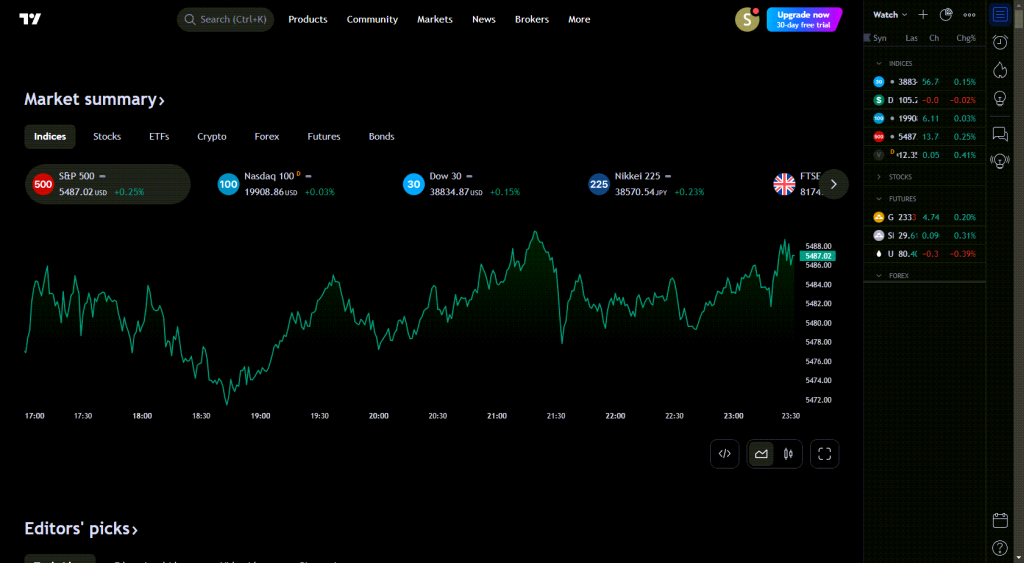Click the crude oil drop icon in watchlist

(x=878, y=253)
